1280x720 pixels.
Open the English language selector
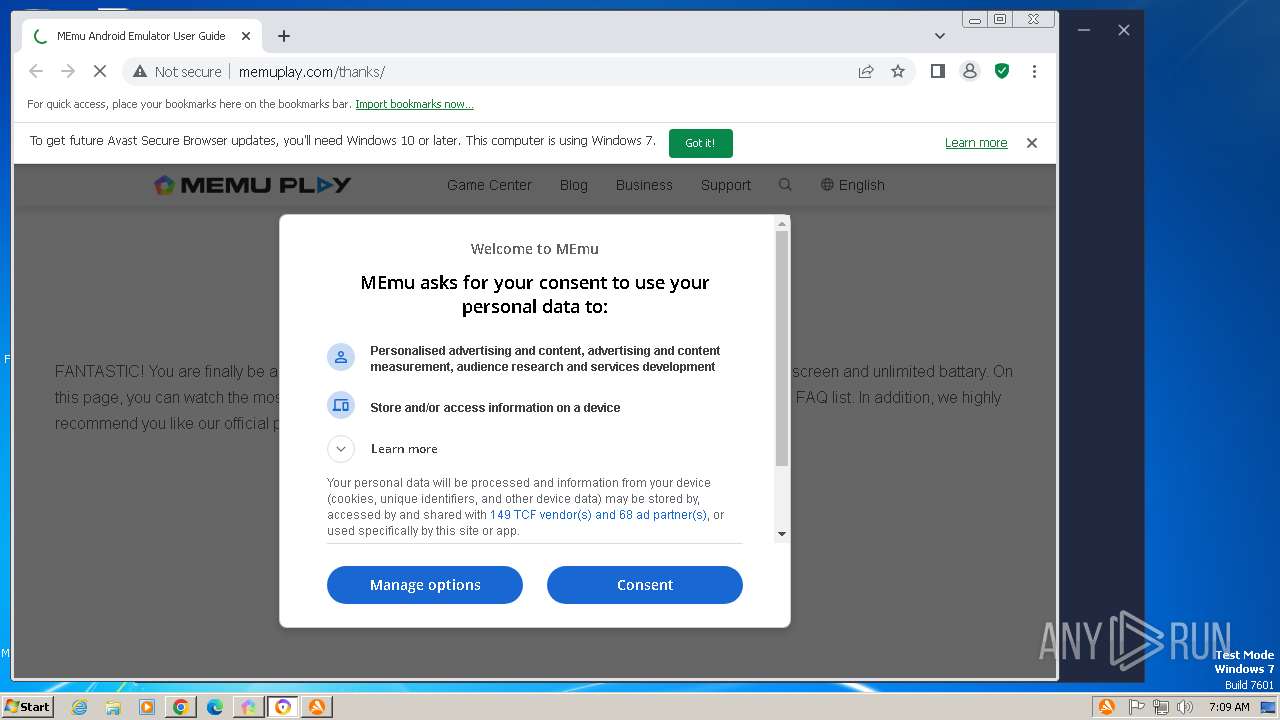[853, 185]
